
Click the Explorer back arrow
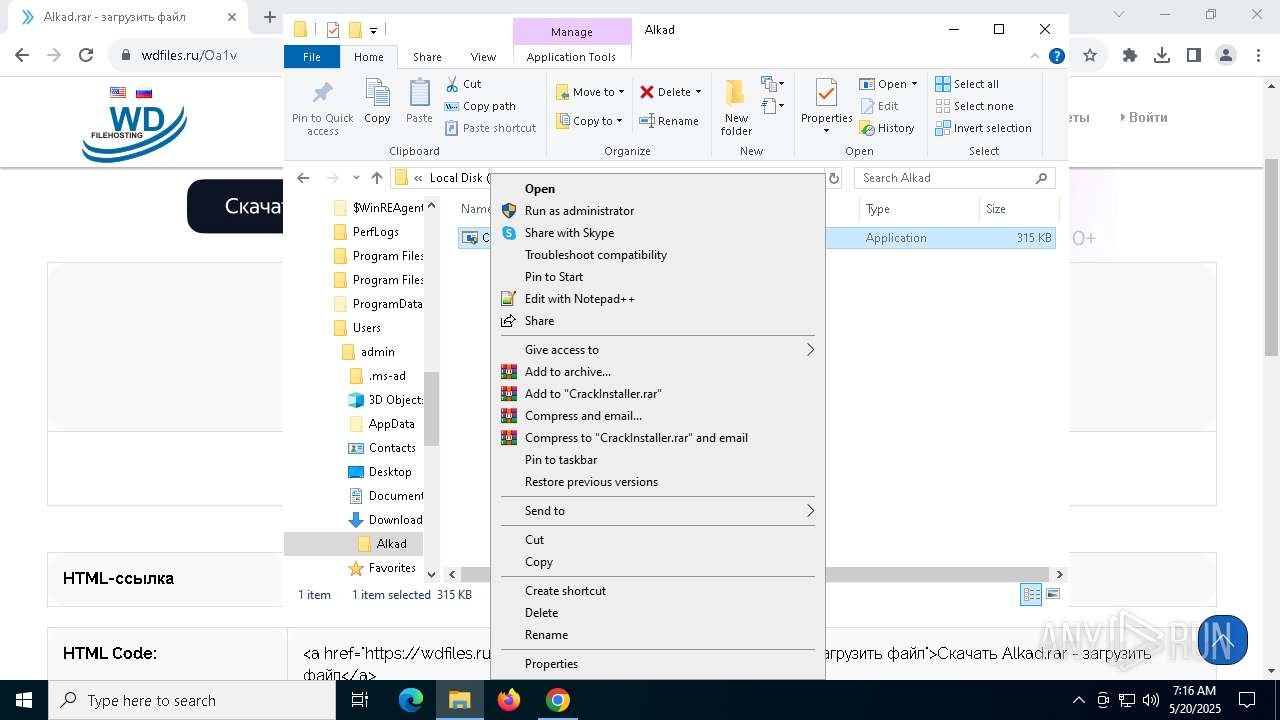click(303, 178)
